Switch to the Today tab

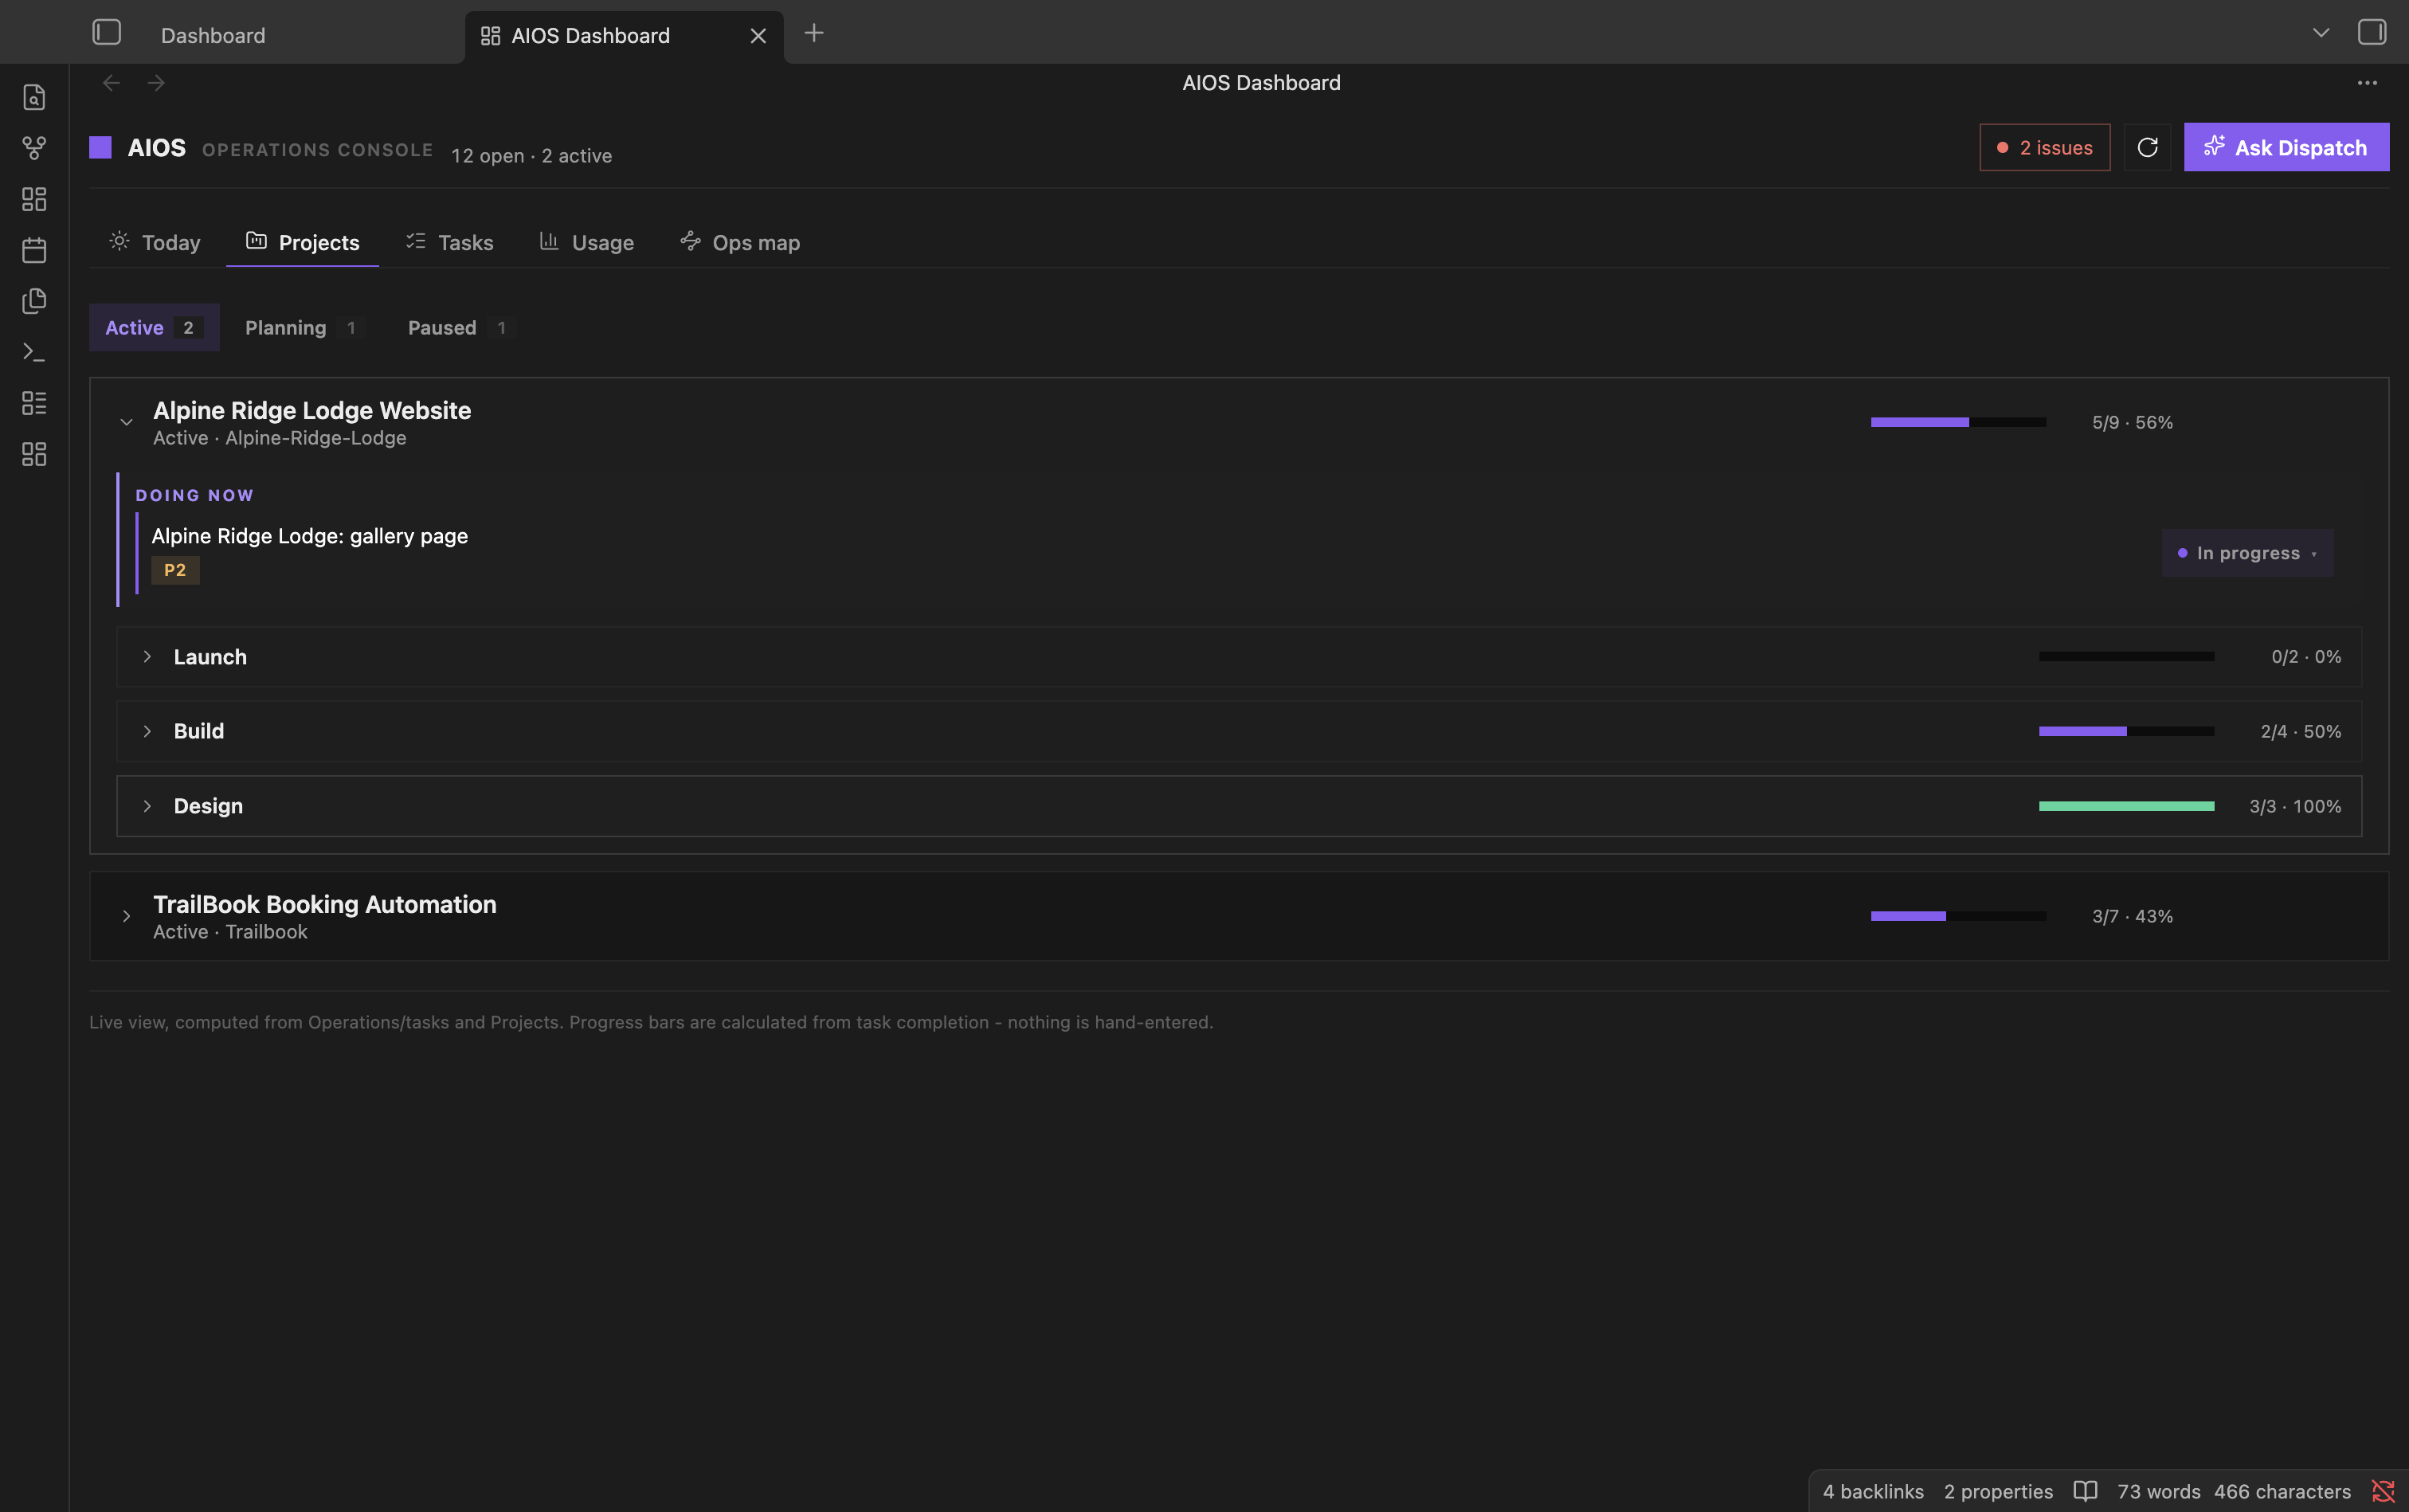point(155,242)
